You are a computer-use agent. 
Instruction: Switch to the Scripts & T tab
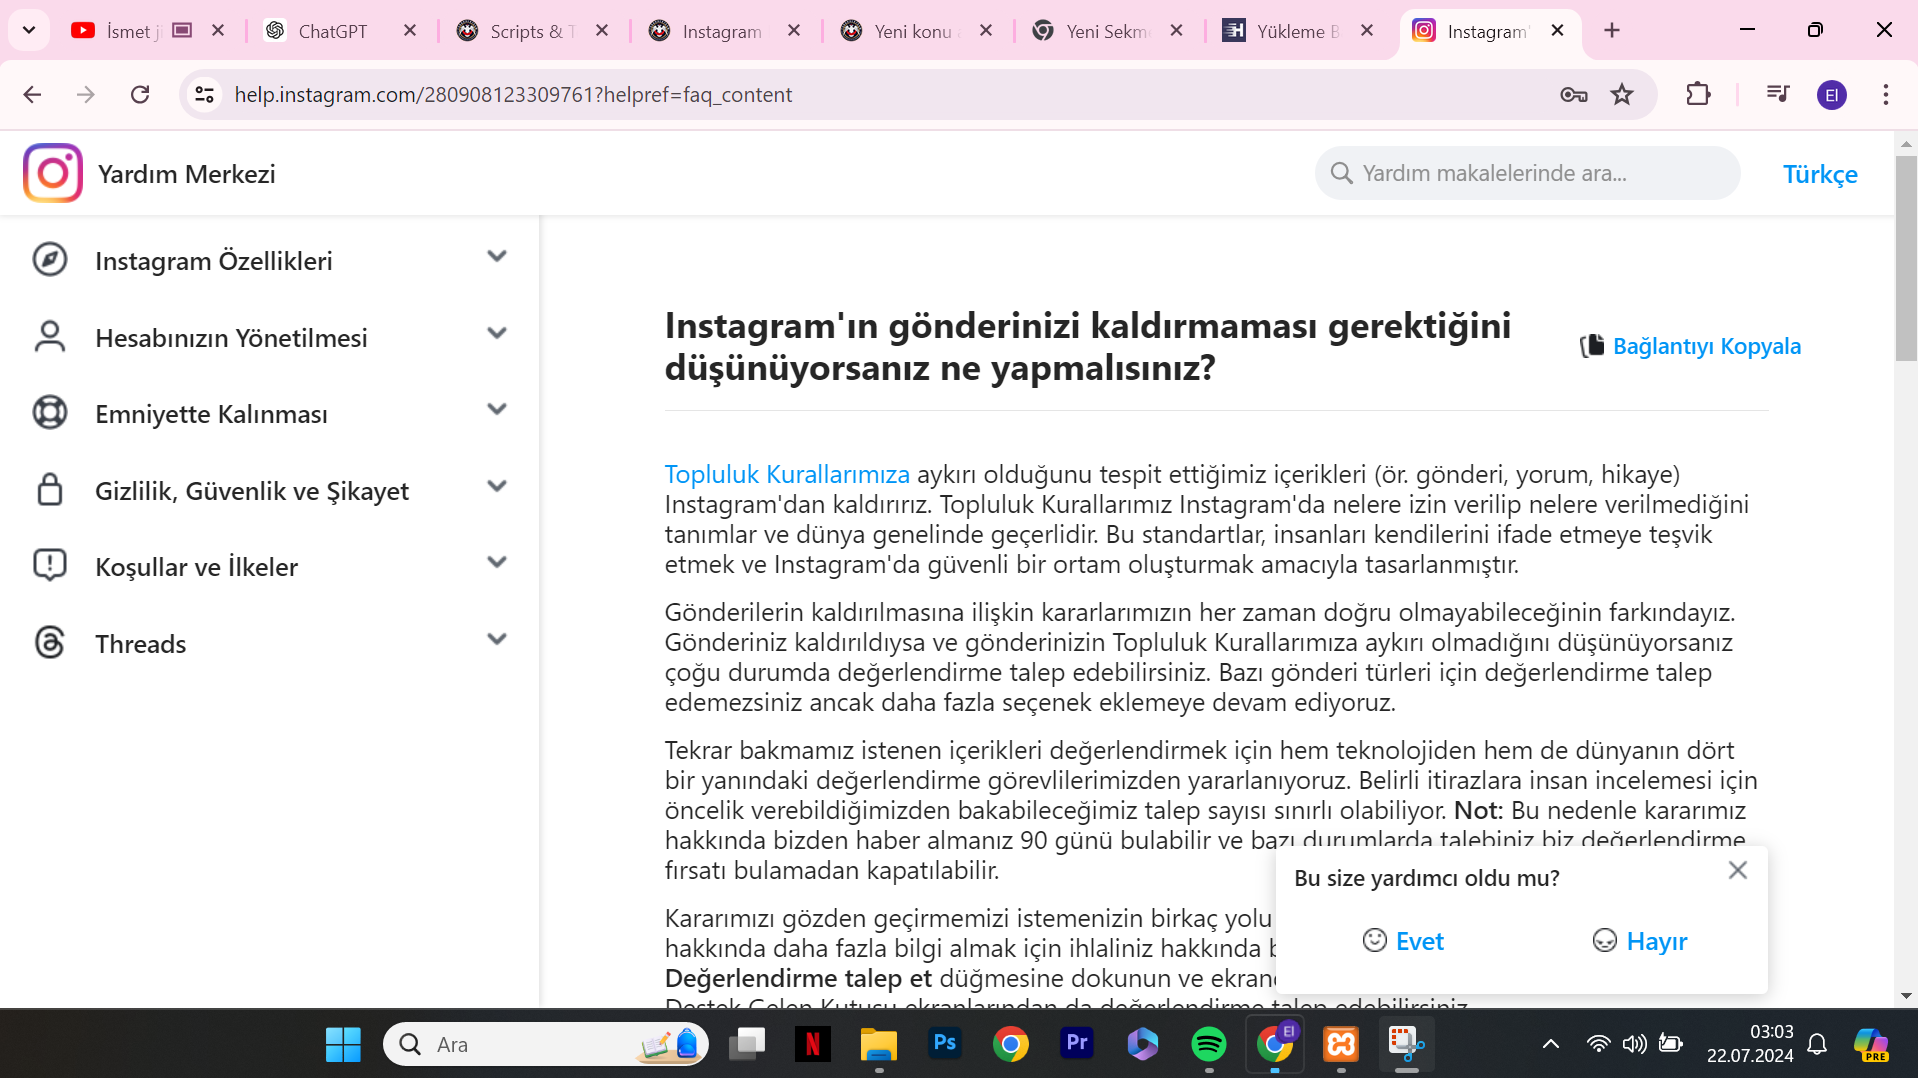click(x=532, y=31)
